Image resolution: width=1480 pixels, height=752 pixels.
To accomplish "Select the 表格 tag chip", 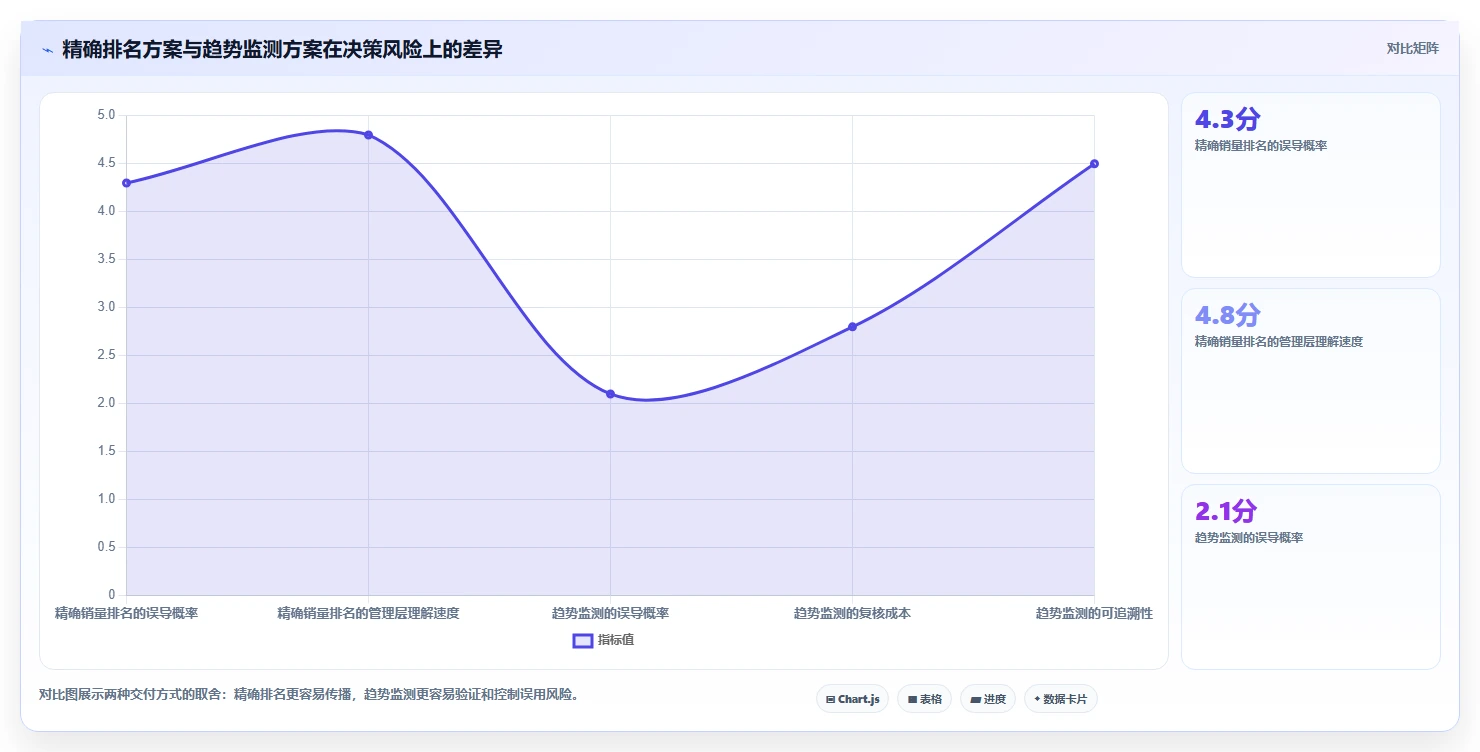I will tap(924, 699).
